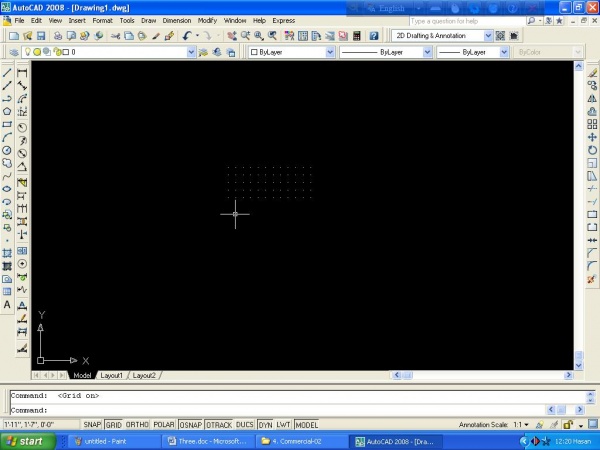Image resolution: width=600 pixels, height=450 pixels.
Task: Open the Draw menu
Action: [148, 21]
